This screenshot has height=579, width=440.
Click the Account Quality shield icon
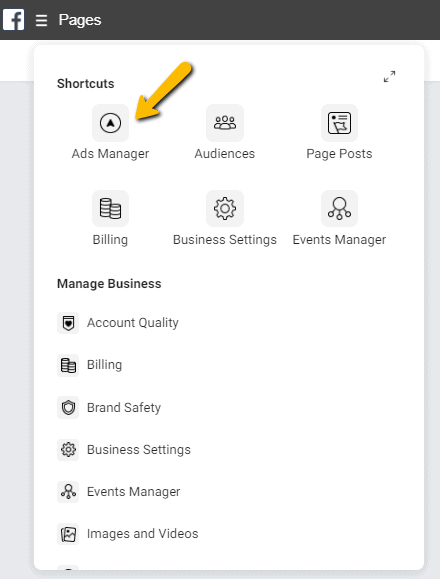[x=68, y=323]
